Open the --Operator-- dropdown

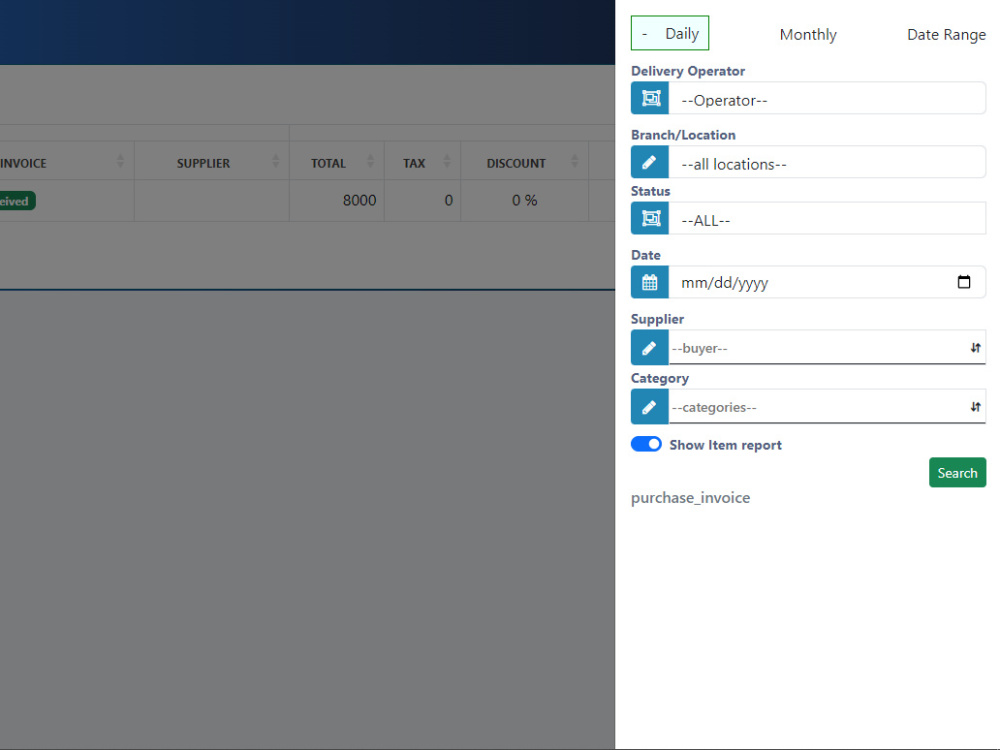pyautogui.click(x=827, y=98)
